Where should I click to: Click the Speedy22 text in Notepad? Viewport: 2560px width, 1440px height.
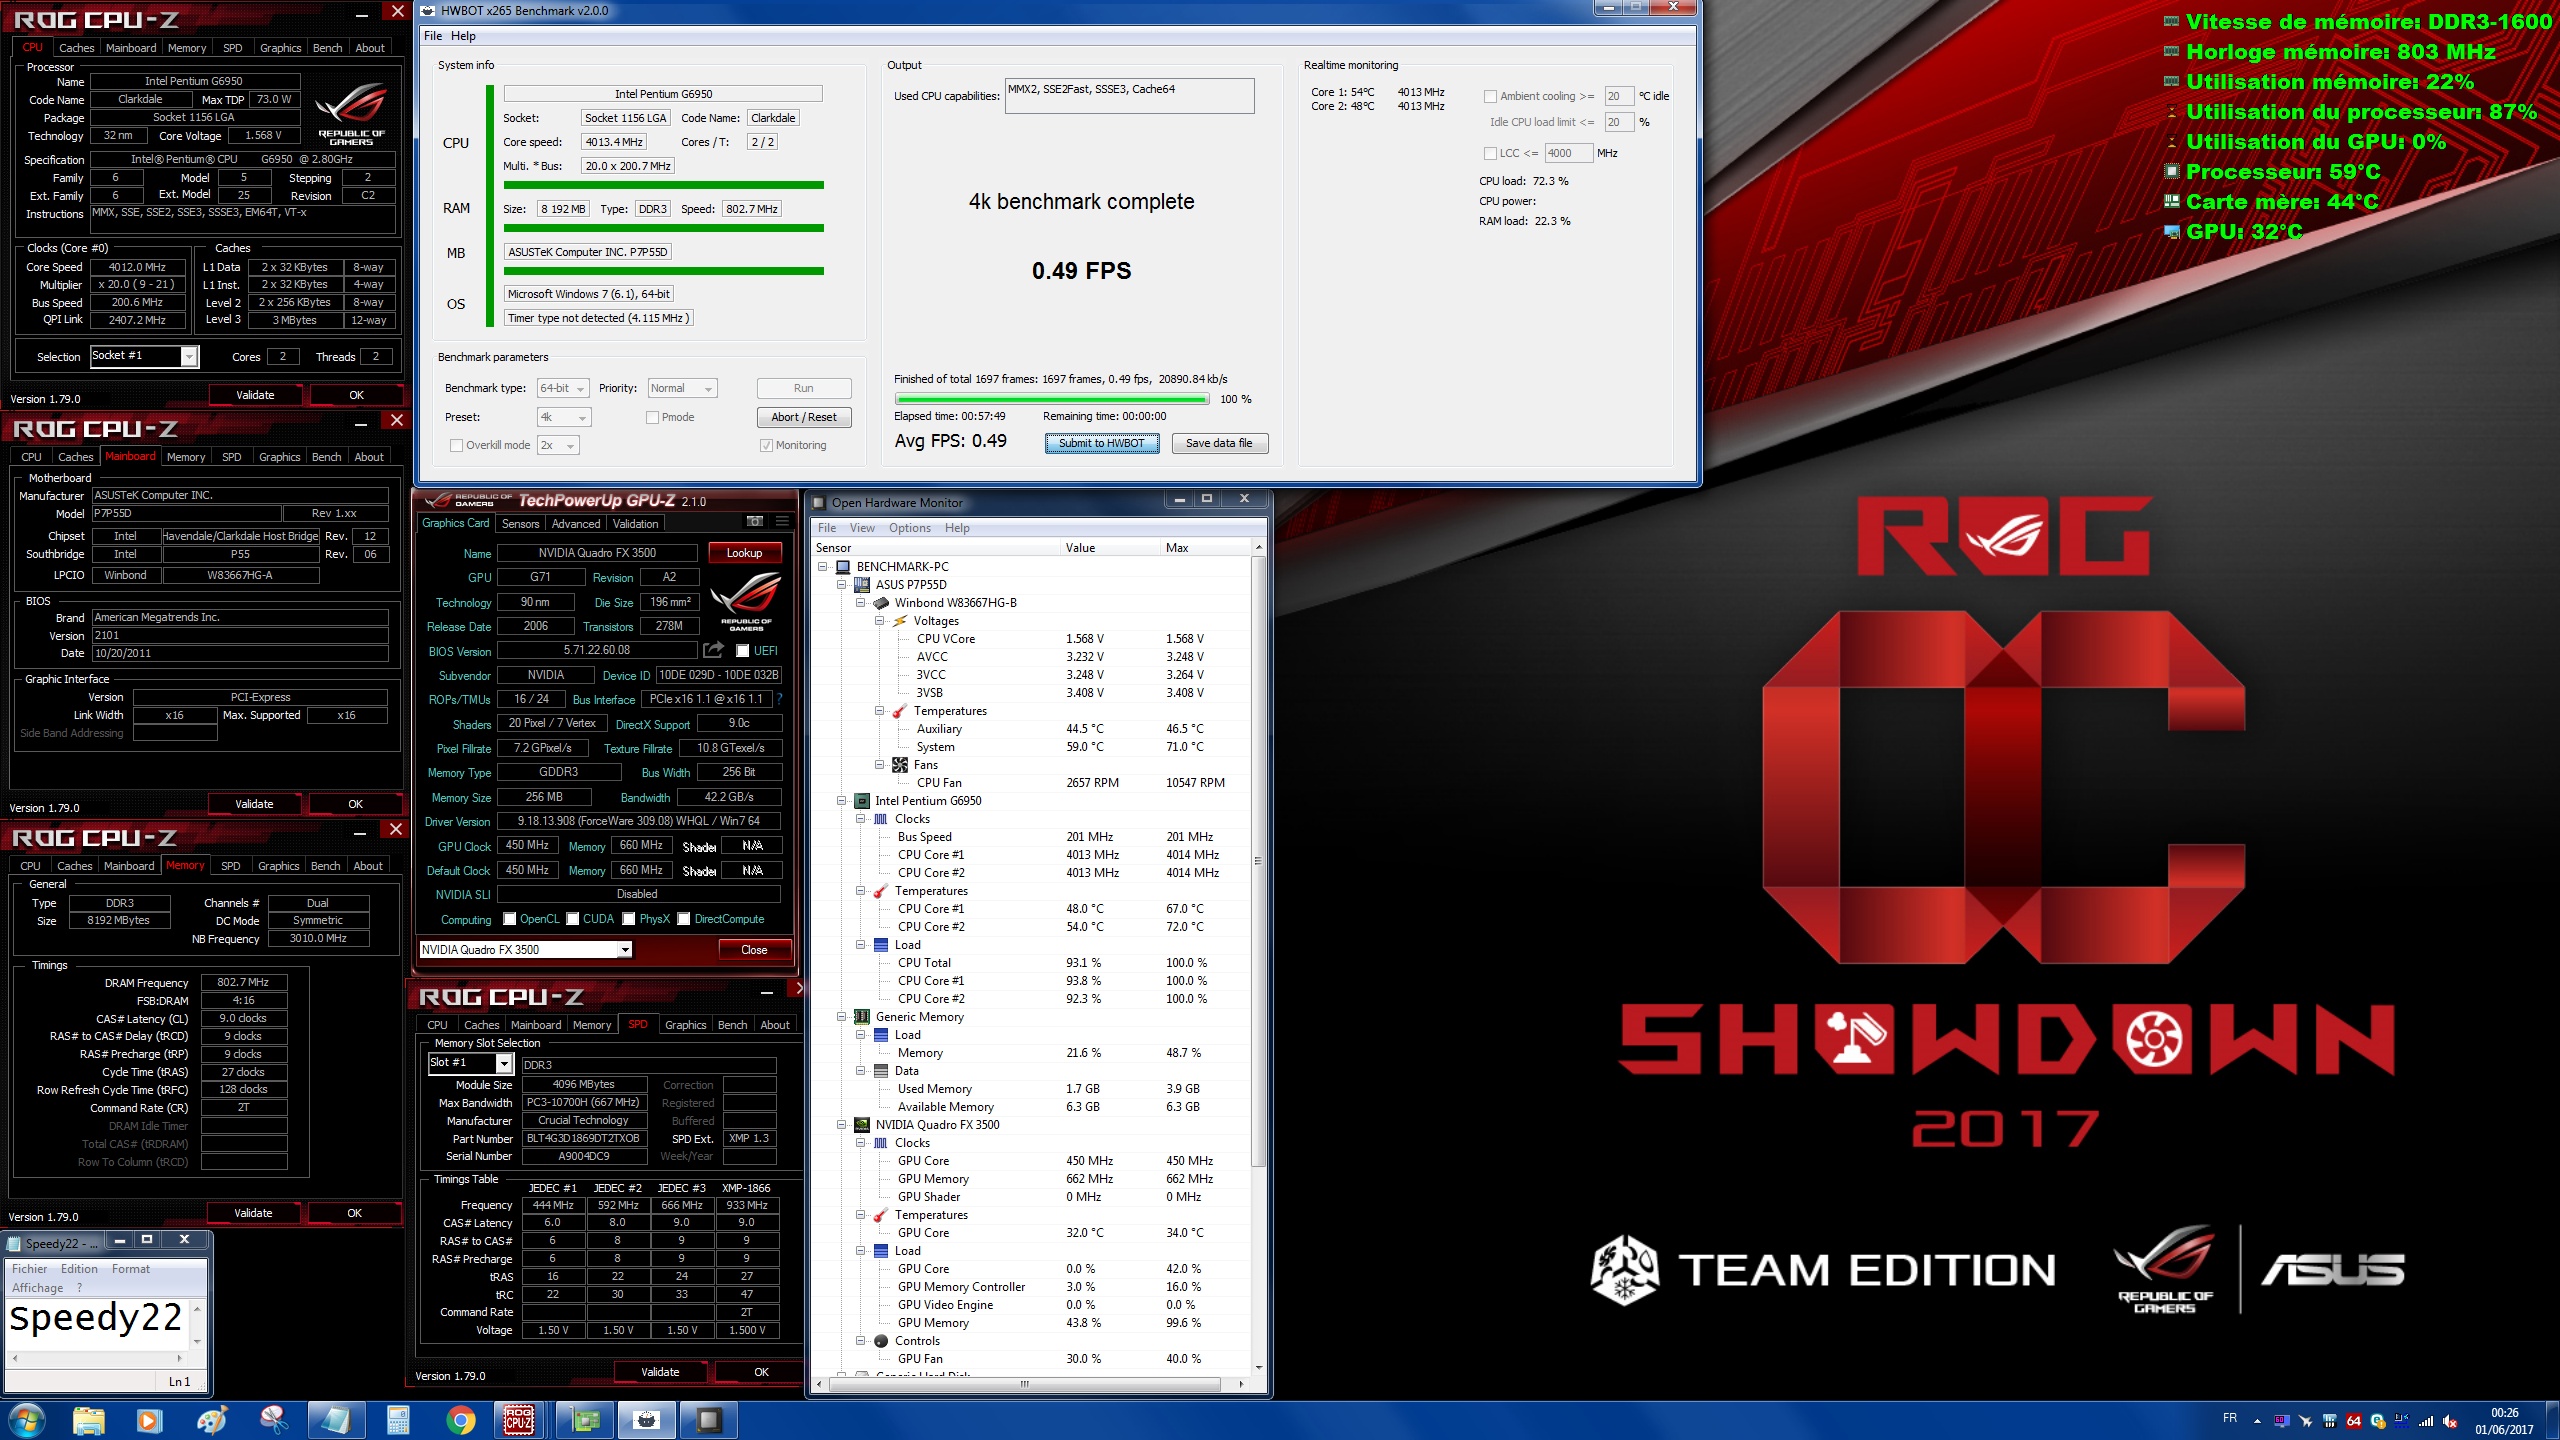coord(96,1318)
